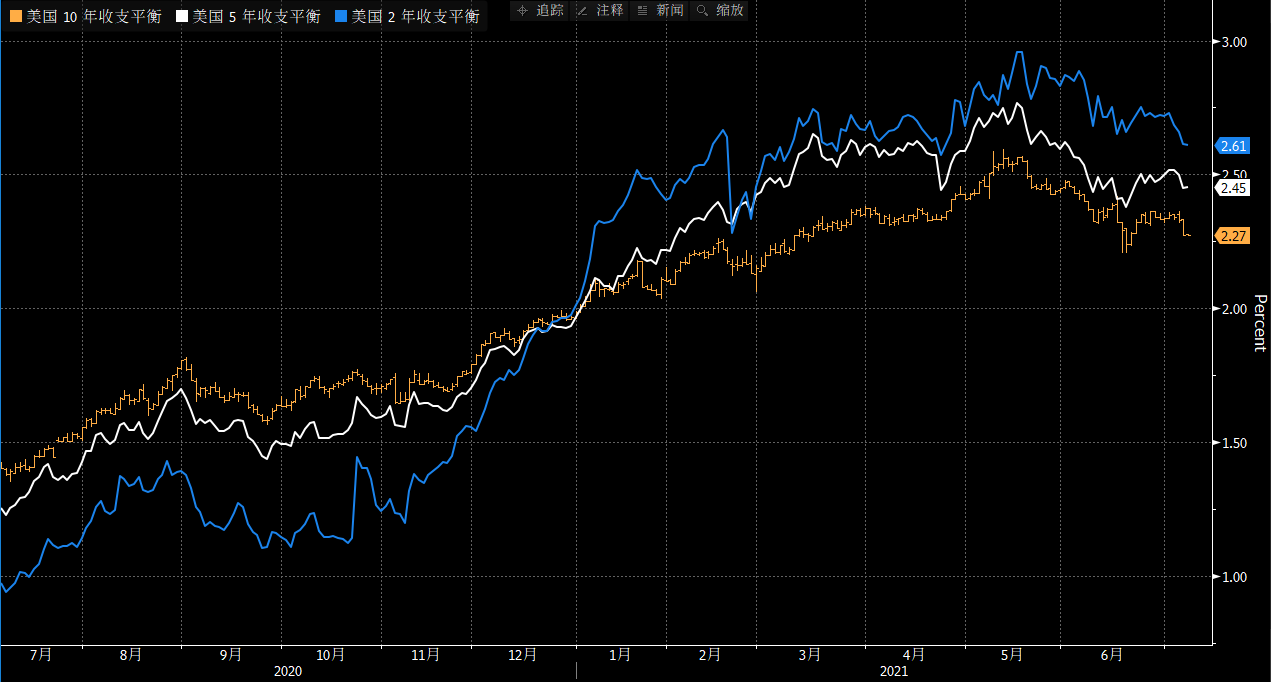Viewport: 1271px width, 682px height.
Task: Click the 1.00 y-axis label
Action: point(1234,577)
